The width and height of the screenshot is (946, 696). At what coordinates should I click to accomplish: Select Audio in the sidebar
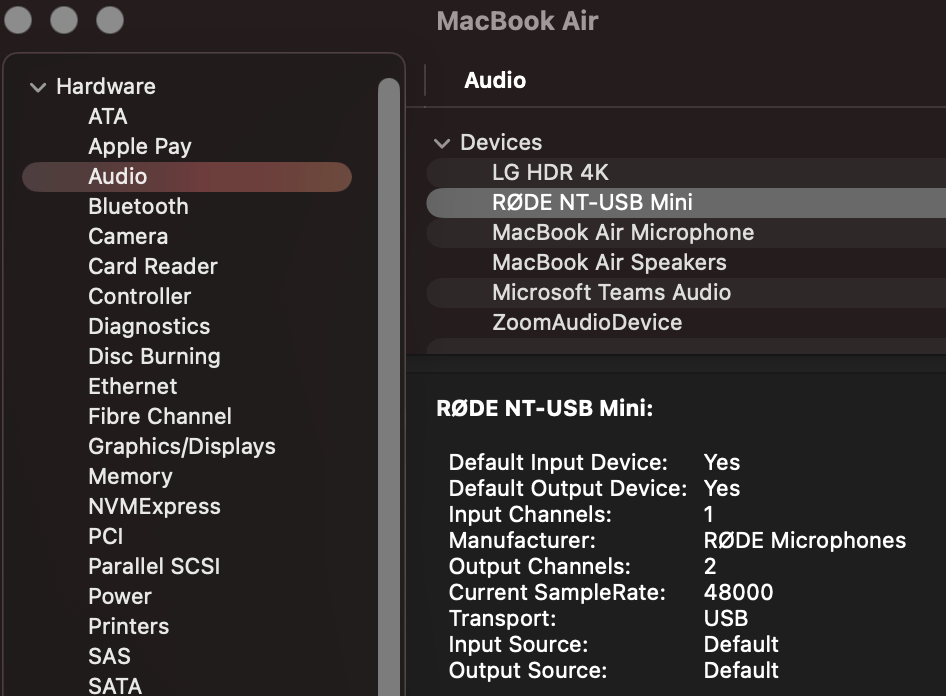pos(117,177)
